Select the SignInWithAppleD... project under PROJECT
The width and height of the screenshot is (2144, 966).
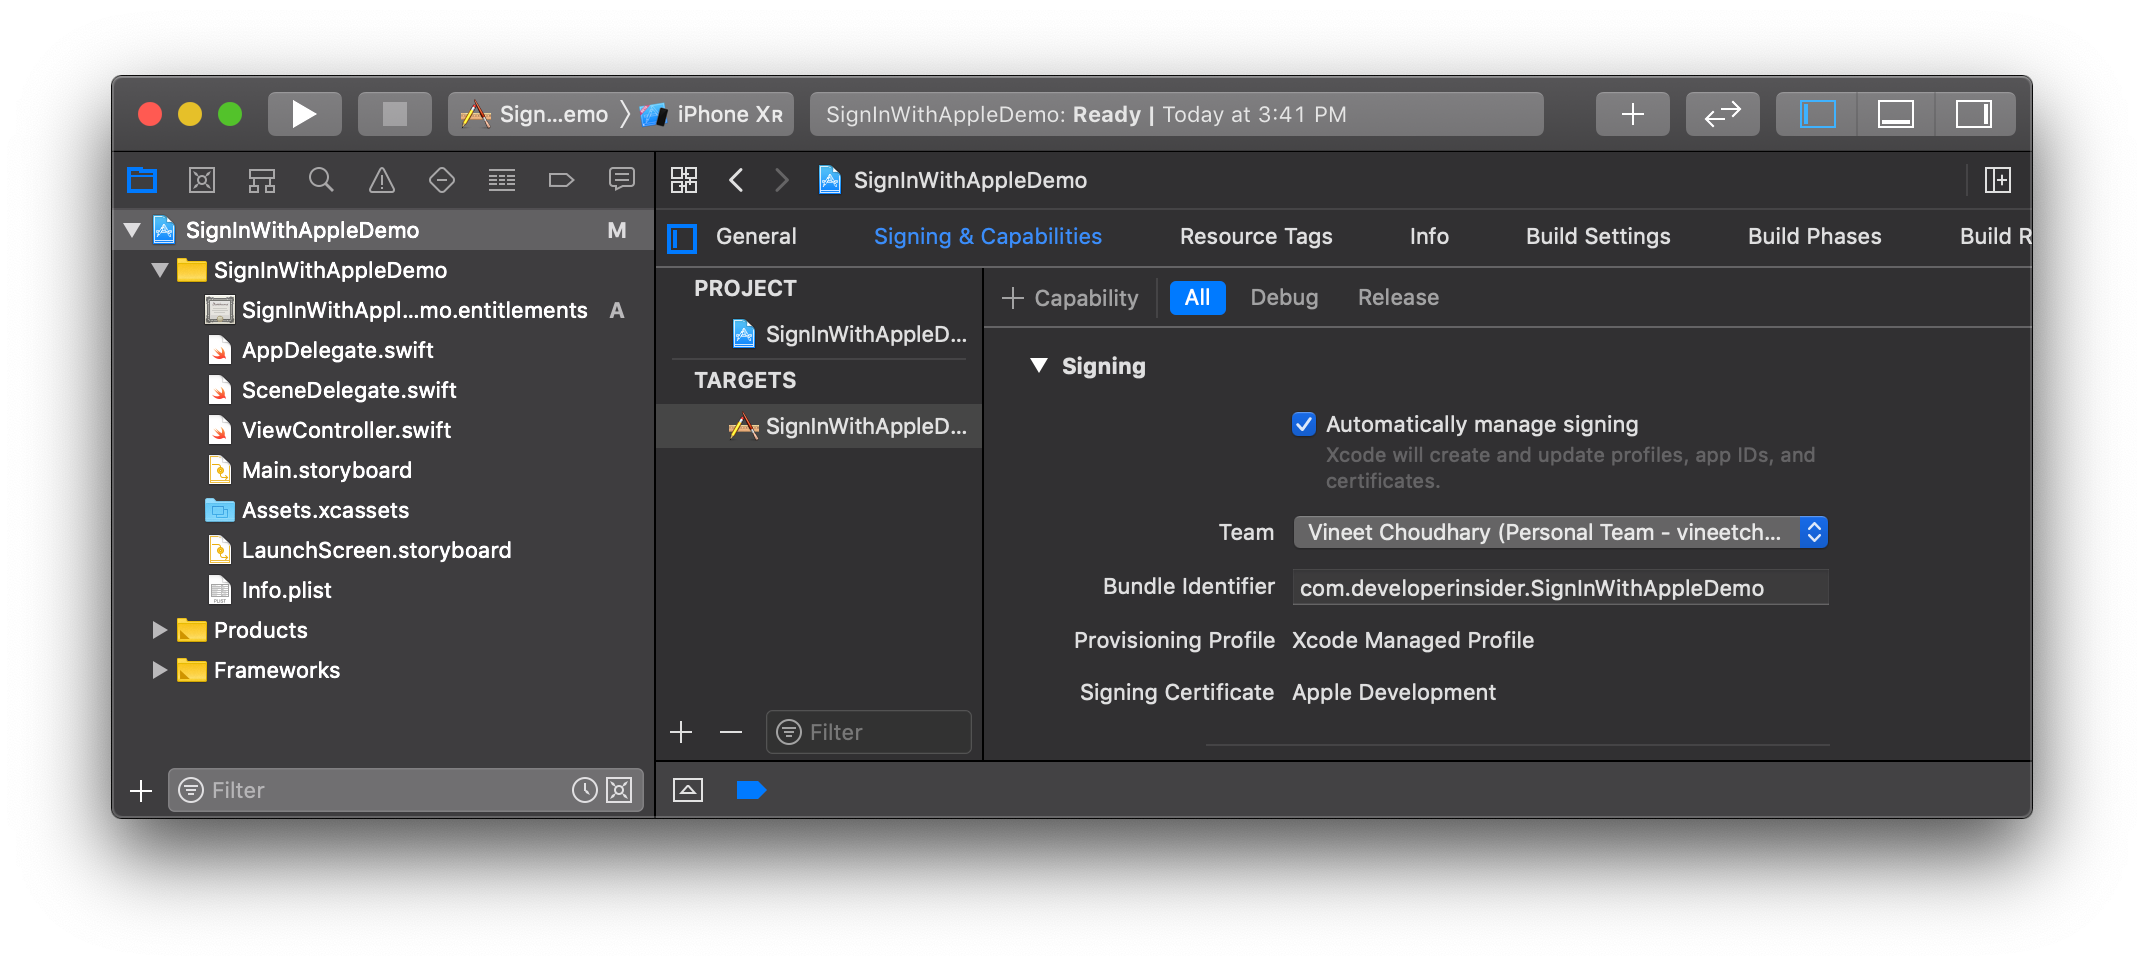pyautogui.click(x=820, y=334)
